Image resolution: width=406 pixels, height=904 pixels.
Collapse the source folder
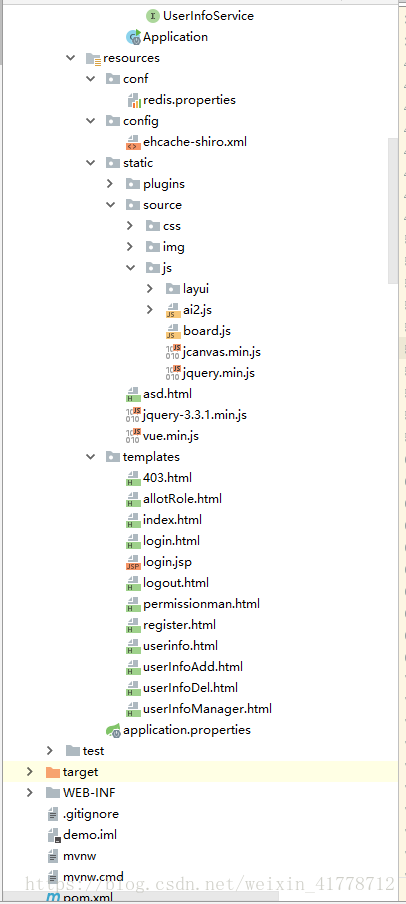111,205
